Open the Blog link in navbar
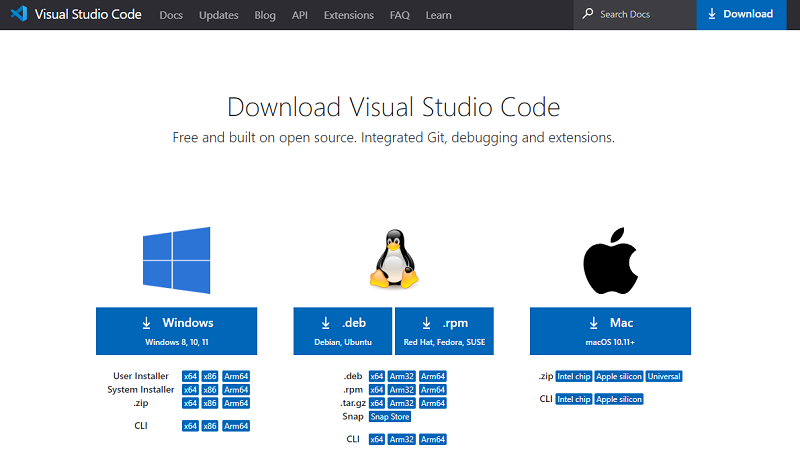Viewport: 800px width, 451px height. point(265,15)
